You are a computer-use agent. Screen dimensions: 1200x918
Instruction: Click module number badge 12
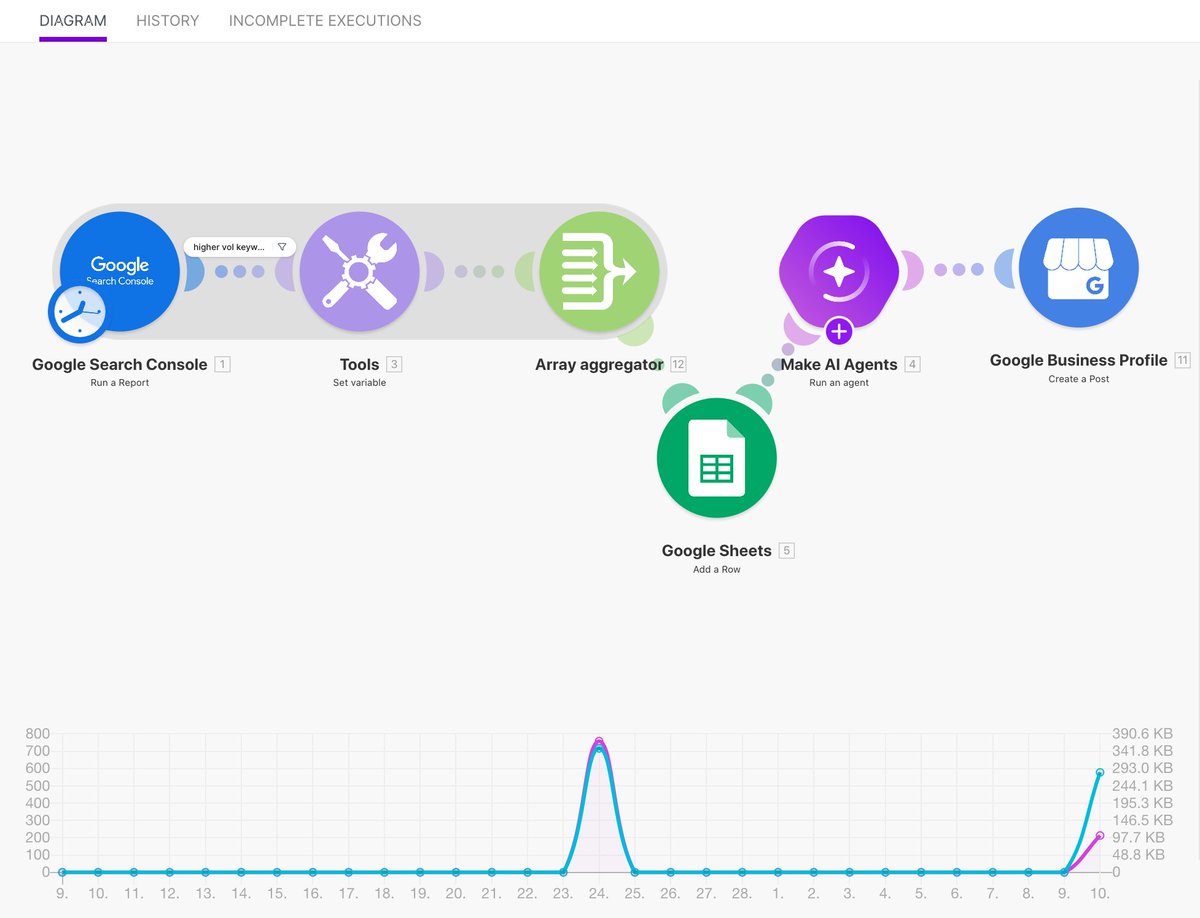[679, 365]
